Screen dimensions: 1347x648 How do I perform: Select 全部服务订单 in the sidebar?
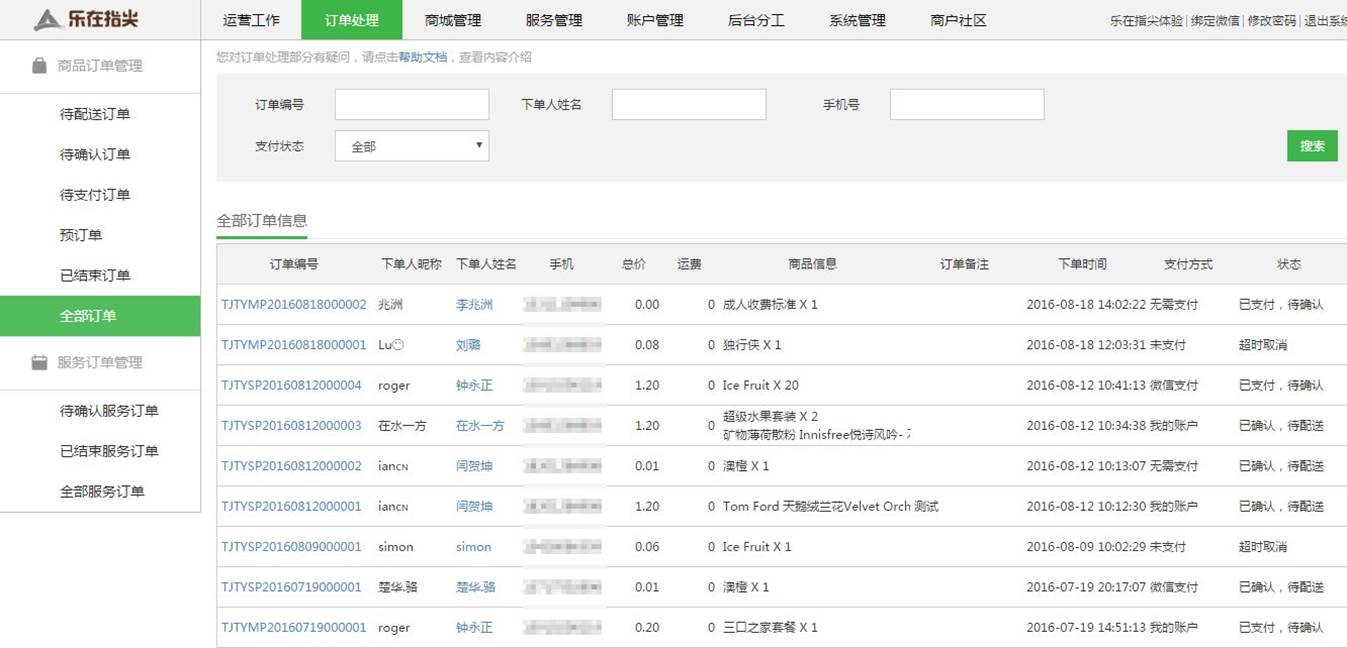pyautogui.click(x=102, y=491)
